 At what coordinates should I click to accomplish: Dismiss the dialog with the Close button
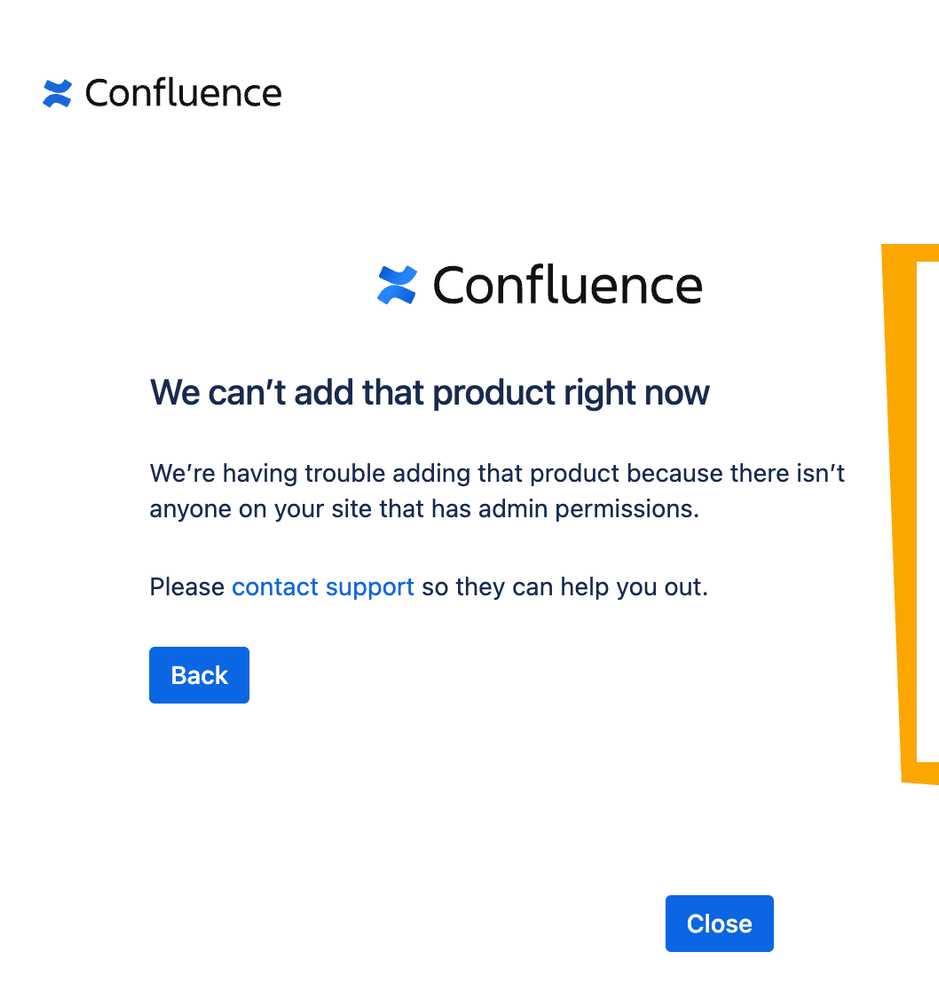(720, 924)
